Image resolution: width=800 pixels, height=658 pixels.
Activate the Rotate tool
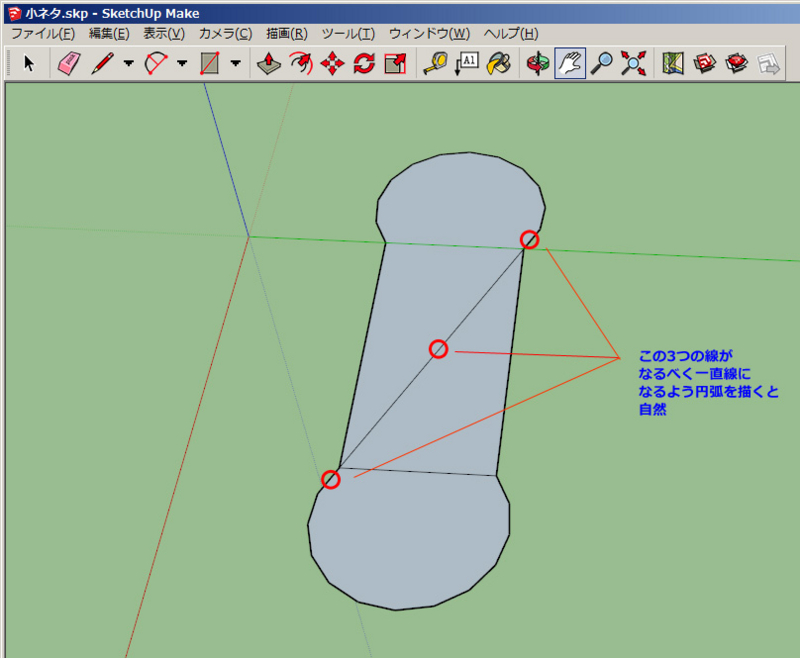[x=363, y=63]
